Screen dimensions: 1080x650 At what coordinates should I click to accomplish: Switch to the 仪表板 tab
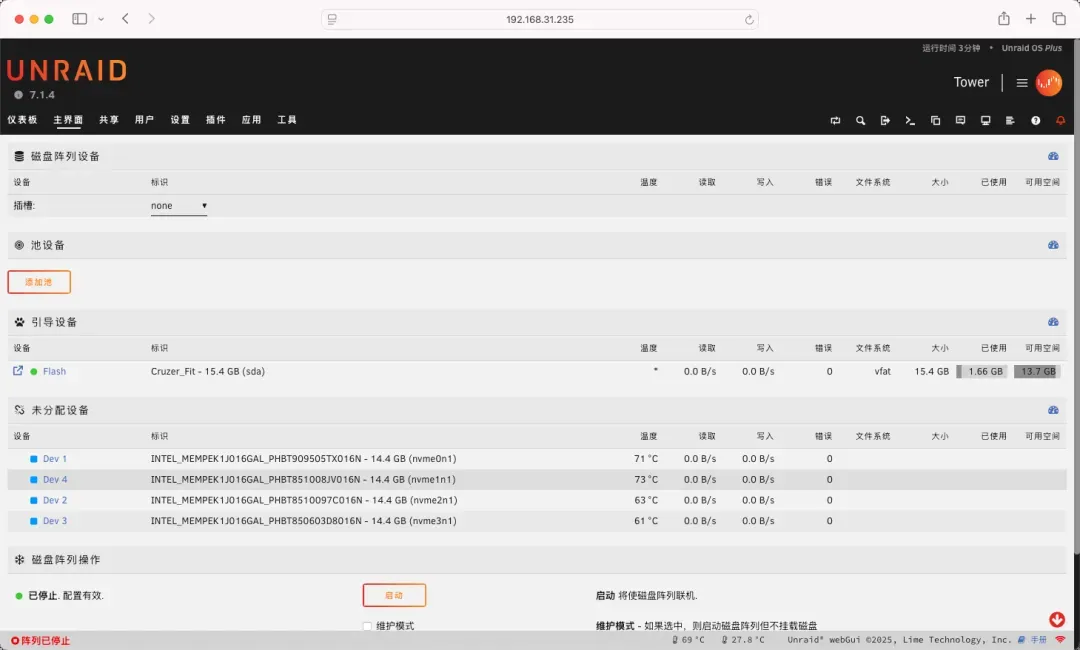pyautogui.click(x=22, y=120)
